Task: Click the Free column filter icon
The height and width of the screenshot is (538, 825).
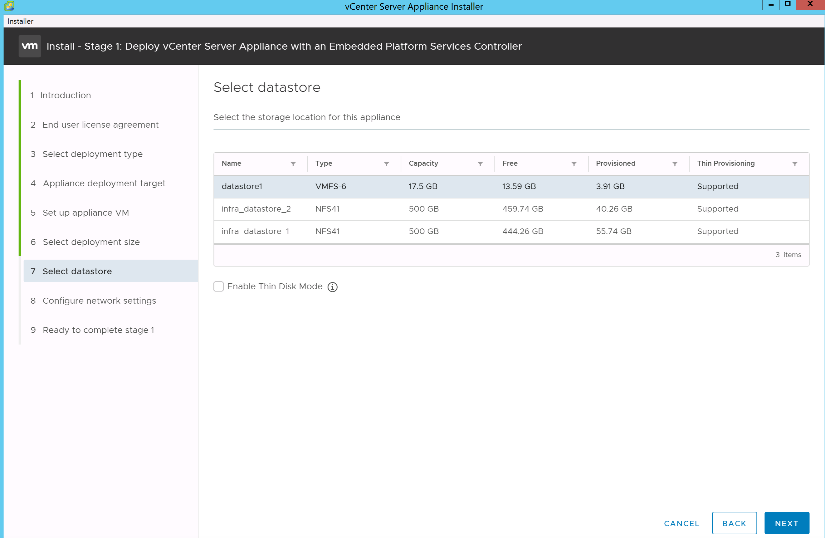Action: [x=574, y=163]
